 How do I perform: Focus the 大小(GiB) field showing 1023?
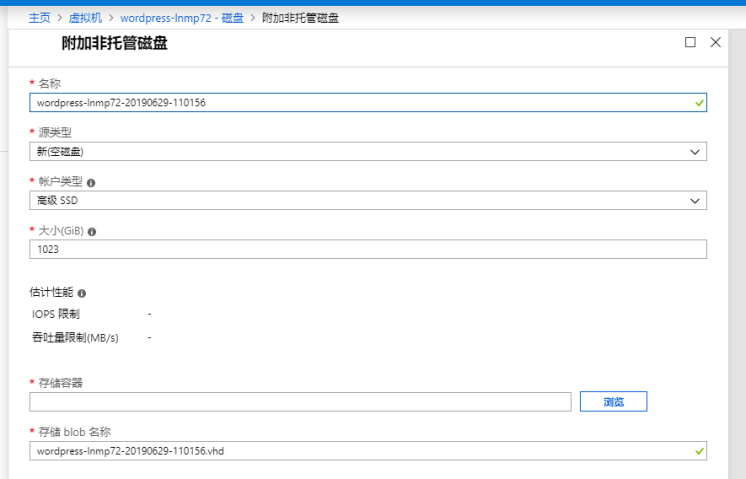tap(368, 250)
